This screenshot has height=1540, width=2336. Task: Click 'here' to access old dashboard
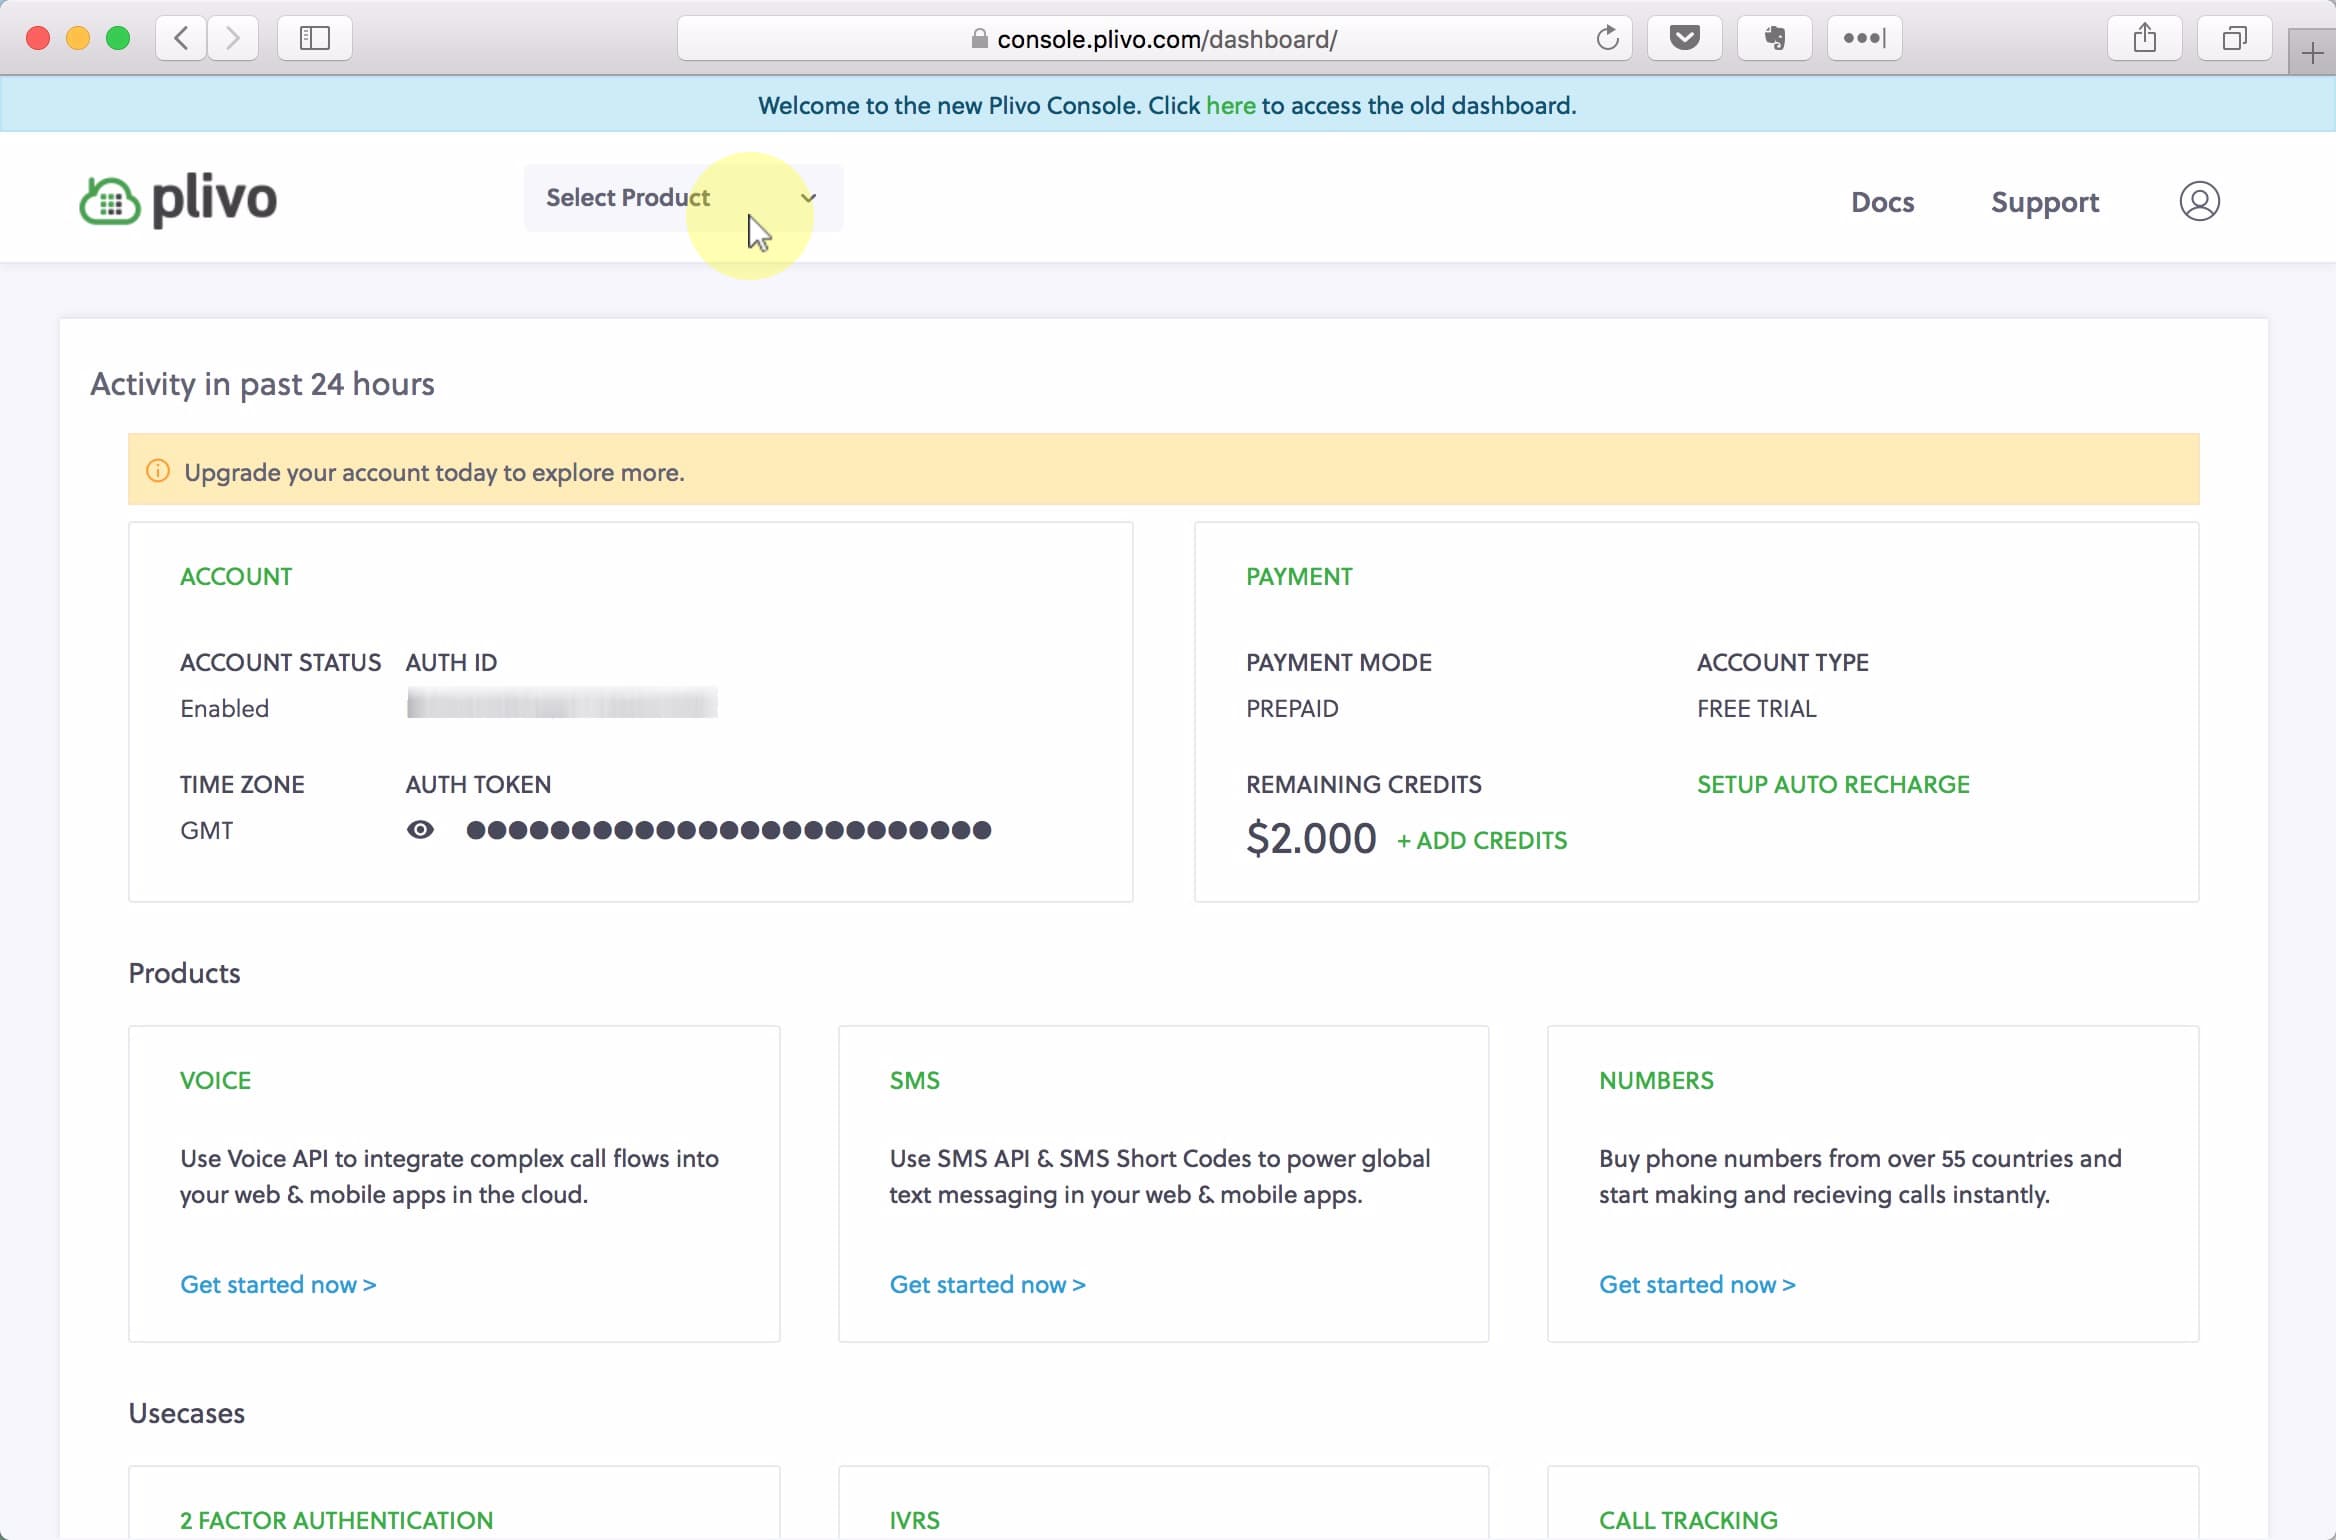[1231, 105]
